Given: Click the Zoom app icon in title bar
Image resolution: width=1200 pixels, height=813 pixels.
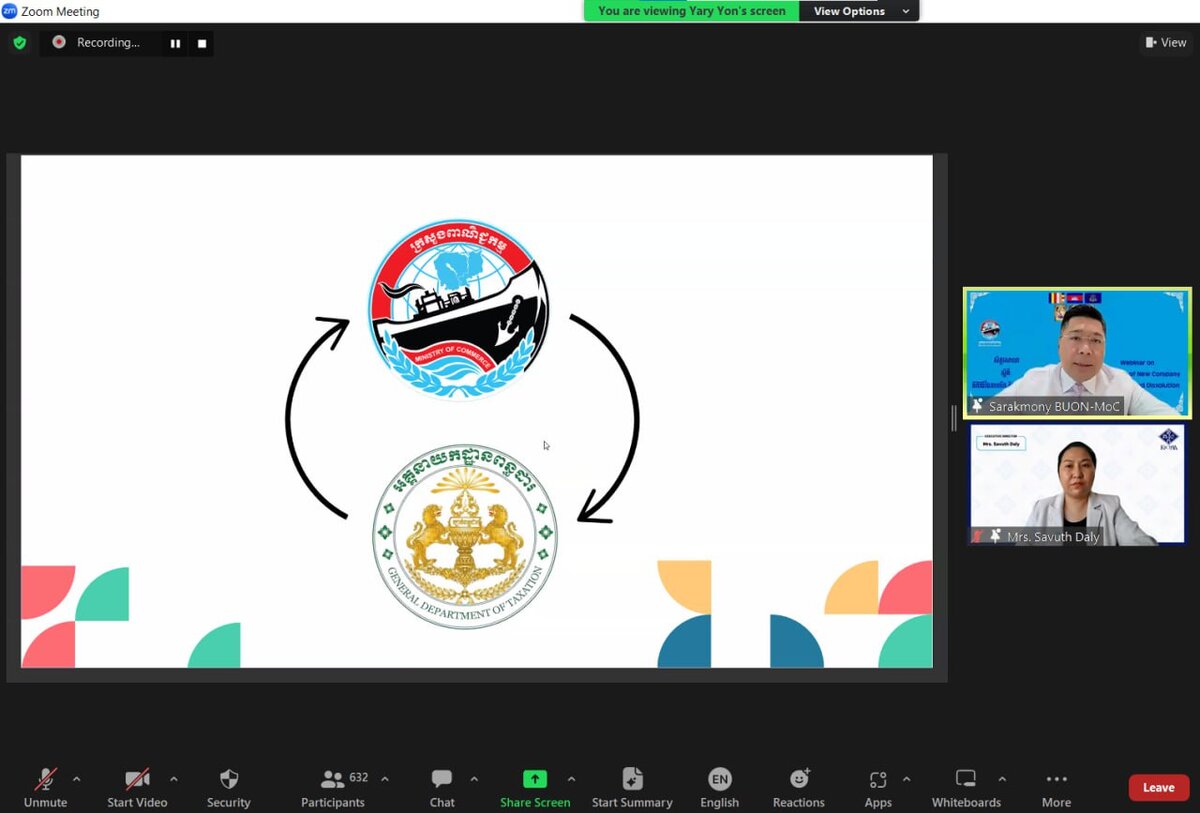Looking at the screenshot, I should pyautogui.click(x=10, y=11).
